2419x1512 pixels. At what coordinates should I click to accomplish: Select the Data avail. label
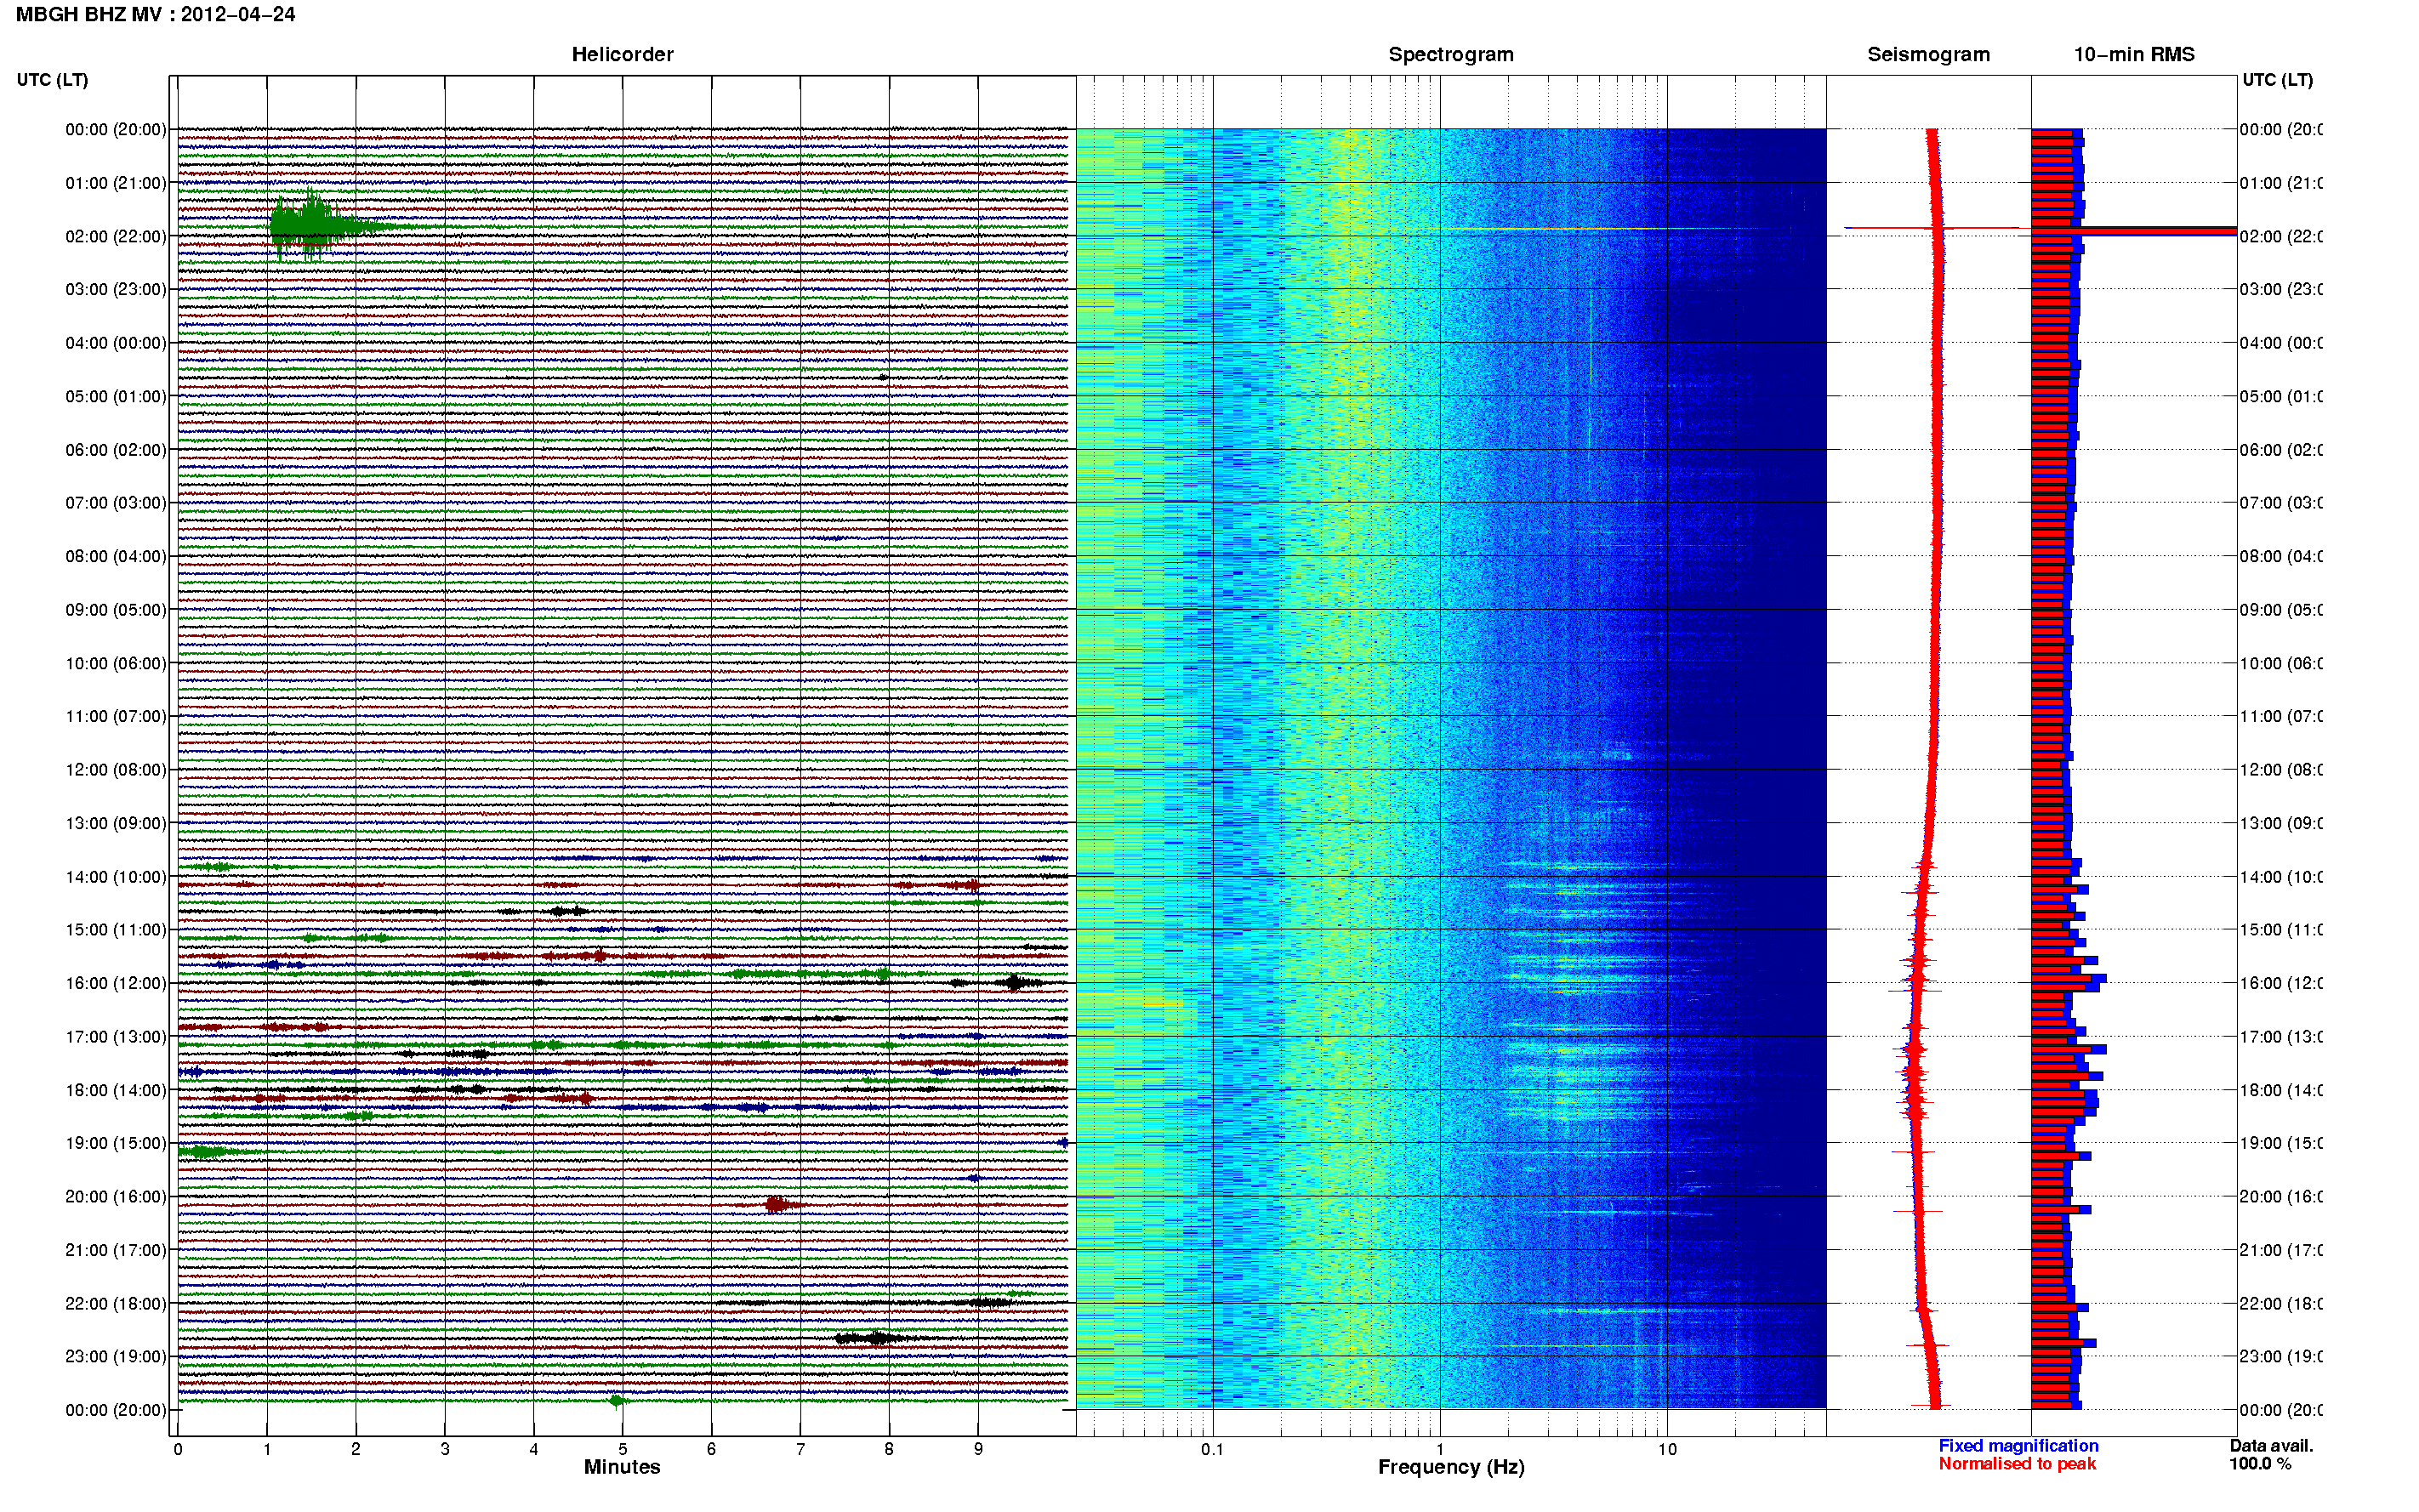[x=2271, y=1446]
